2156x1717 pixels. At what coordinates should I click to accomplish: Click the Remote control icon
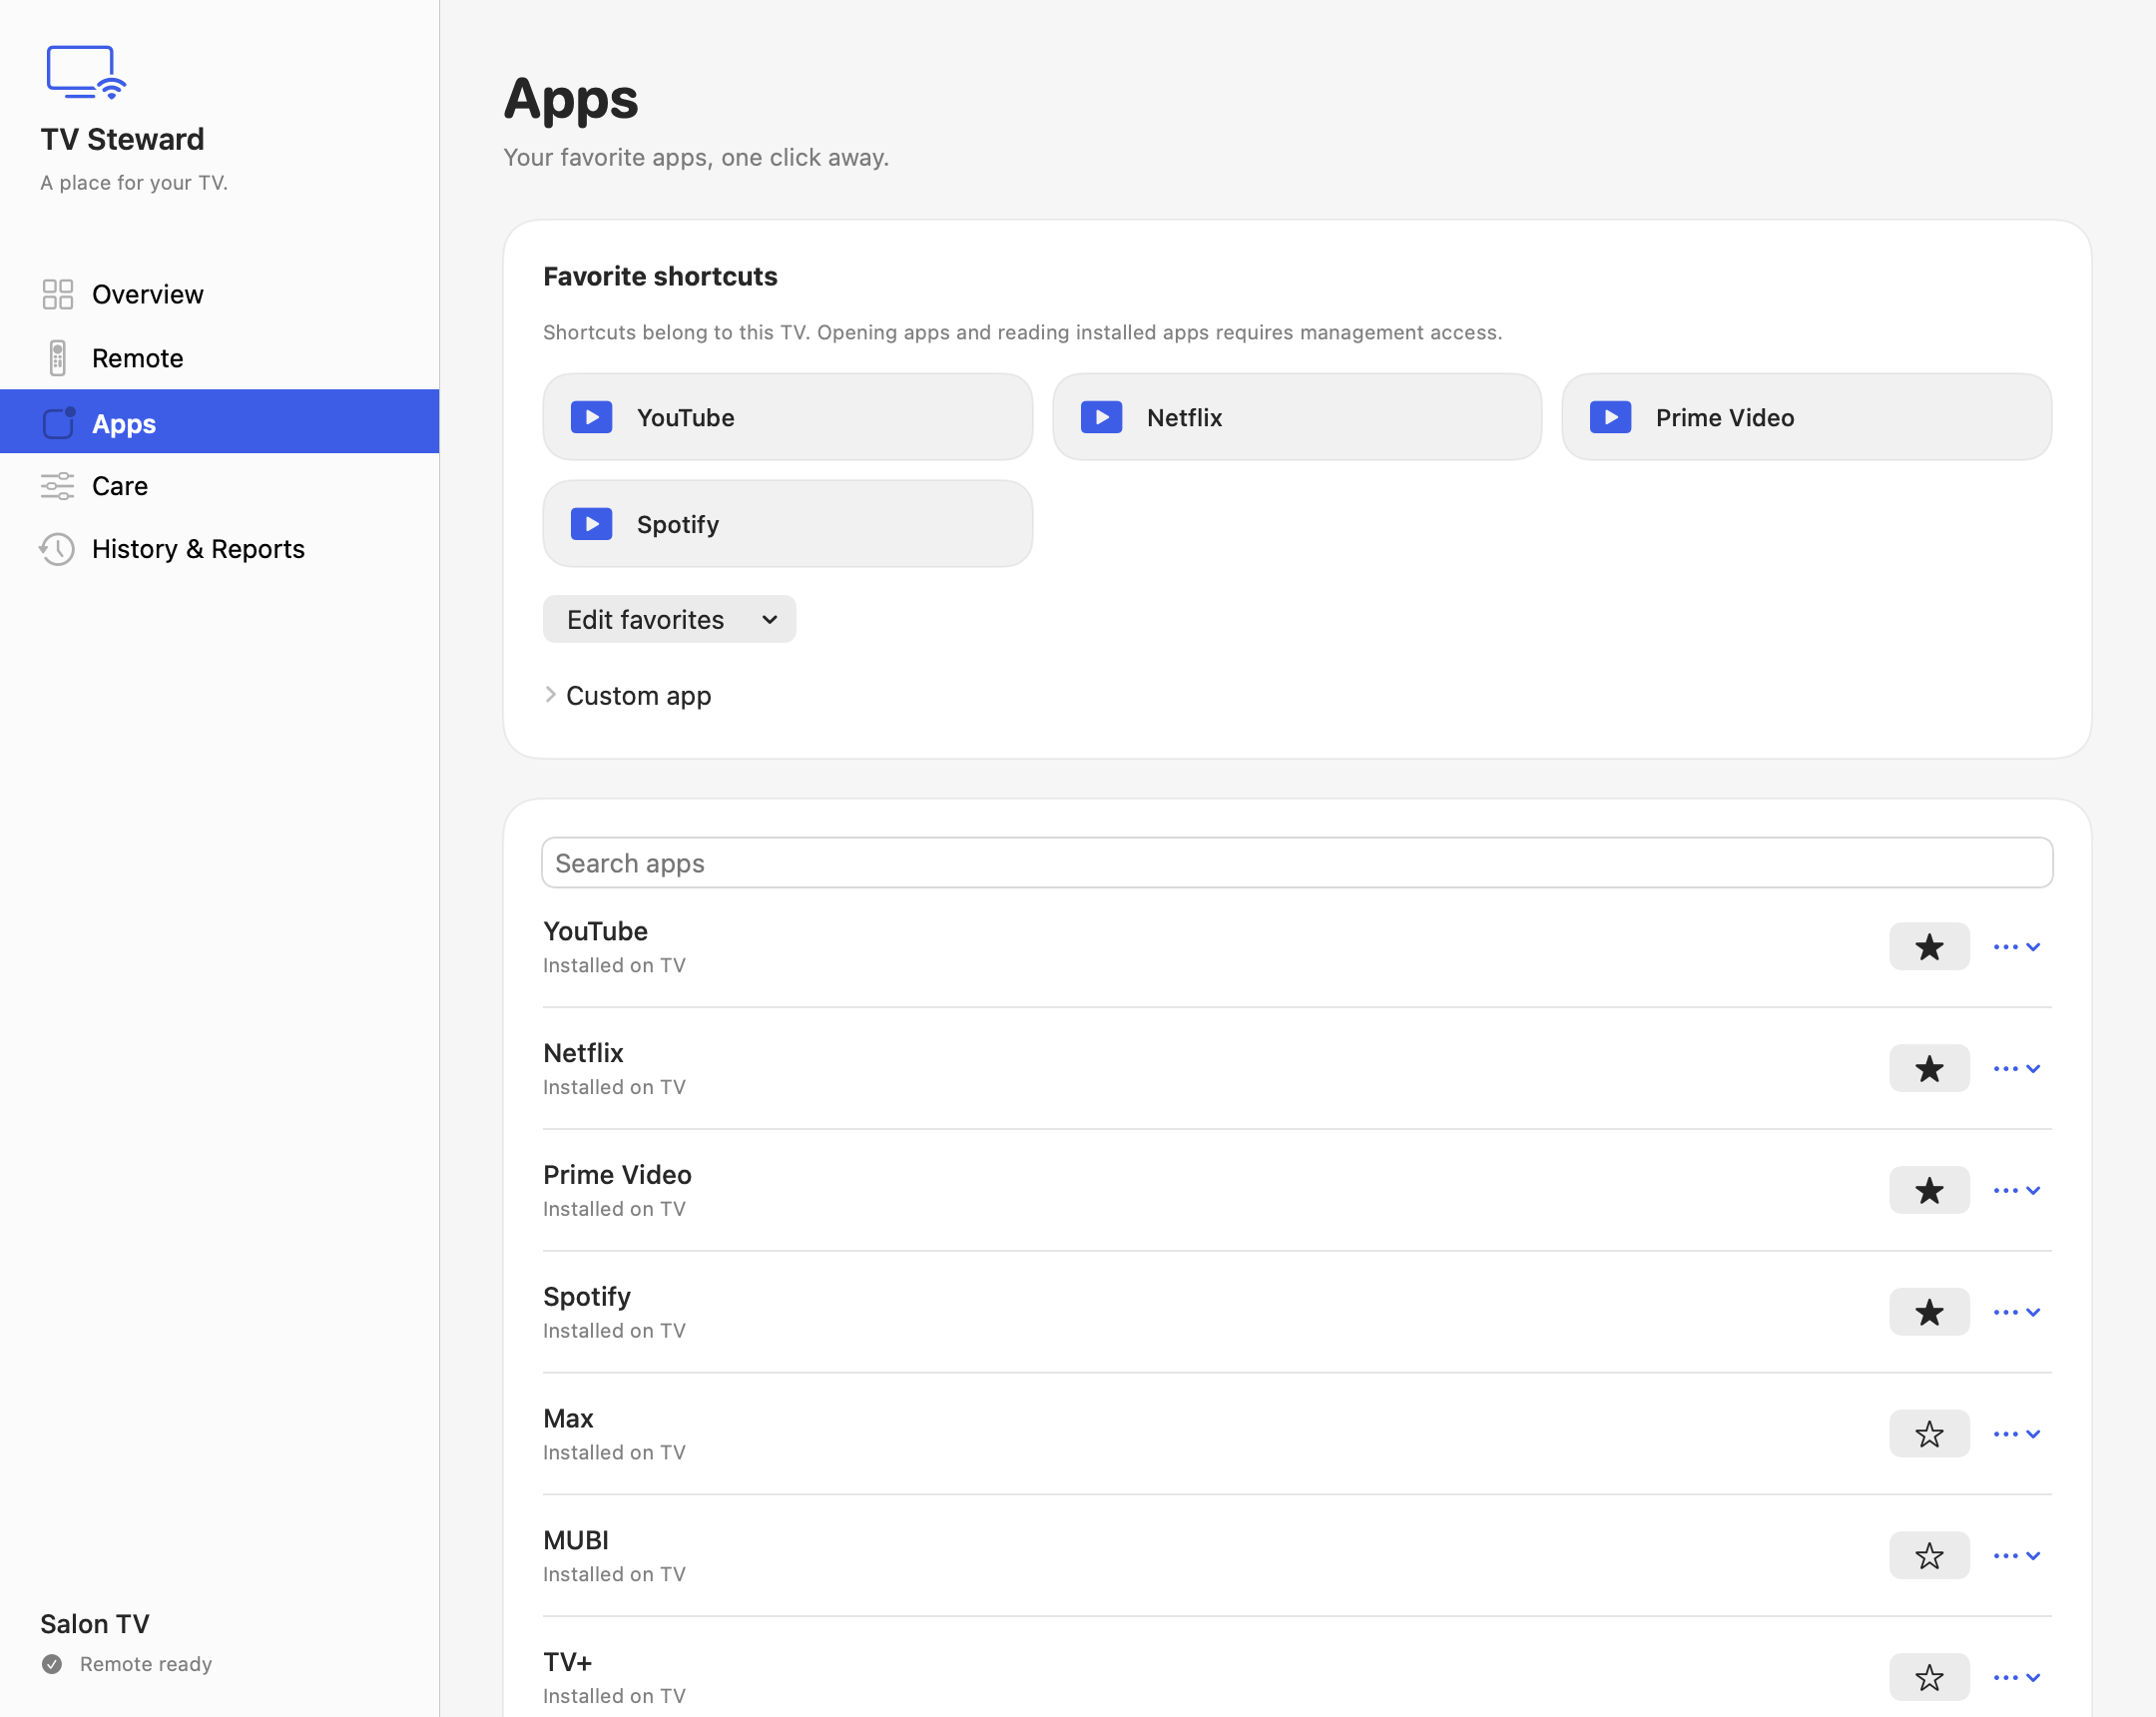pyautogui.click(x=58, y=358)
